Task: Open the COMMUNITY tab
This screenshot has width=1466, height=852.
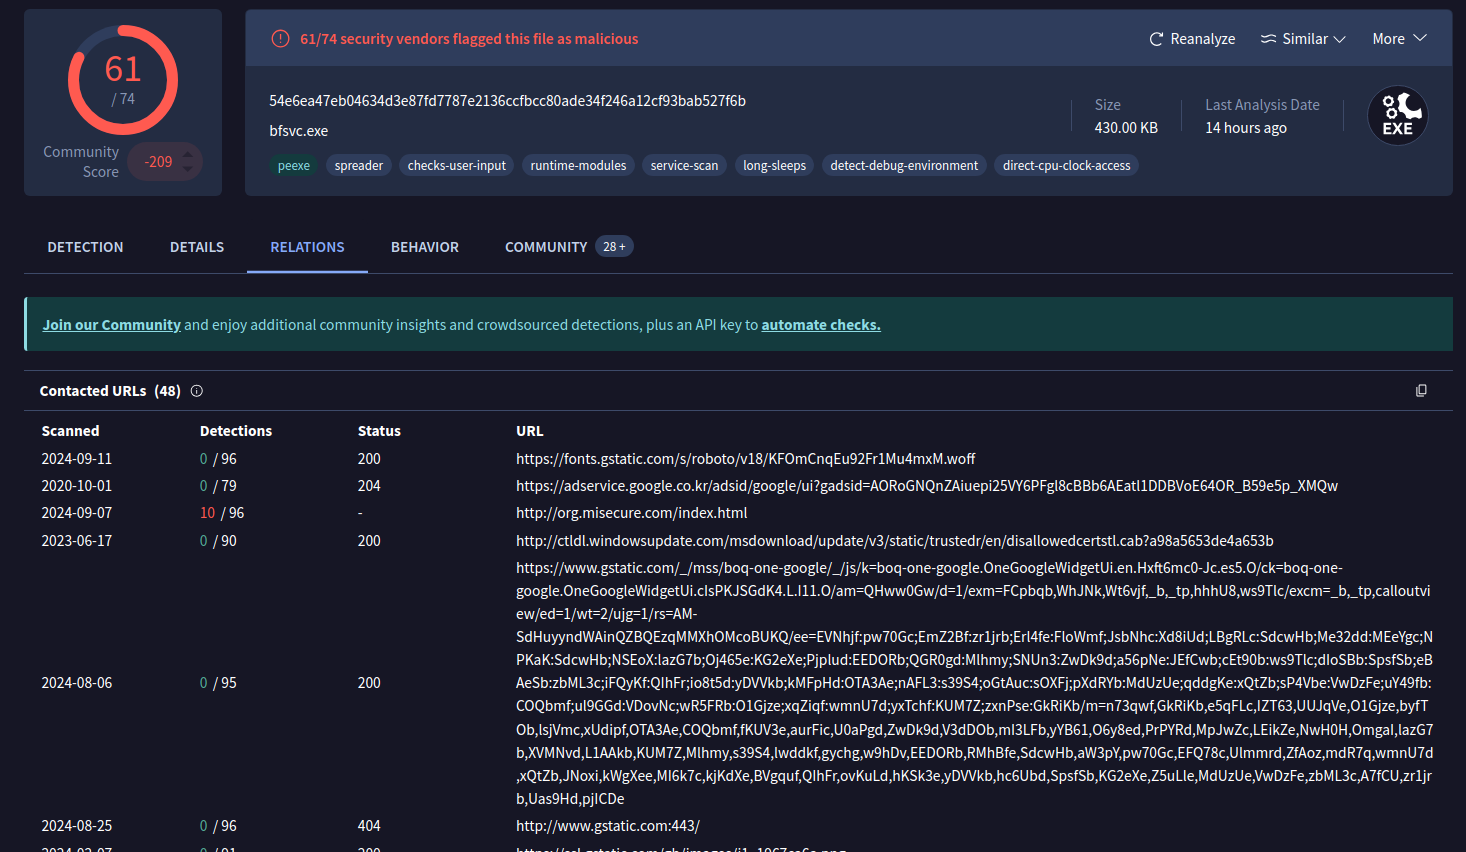Action: tap(546, 247)
